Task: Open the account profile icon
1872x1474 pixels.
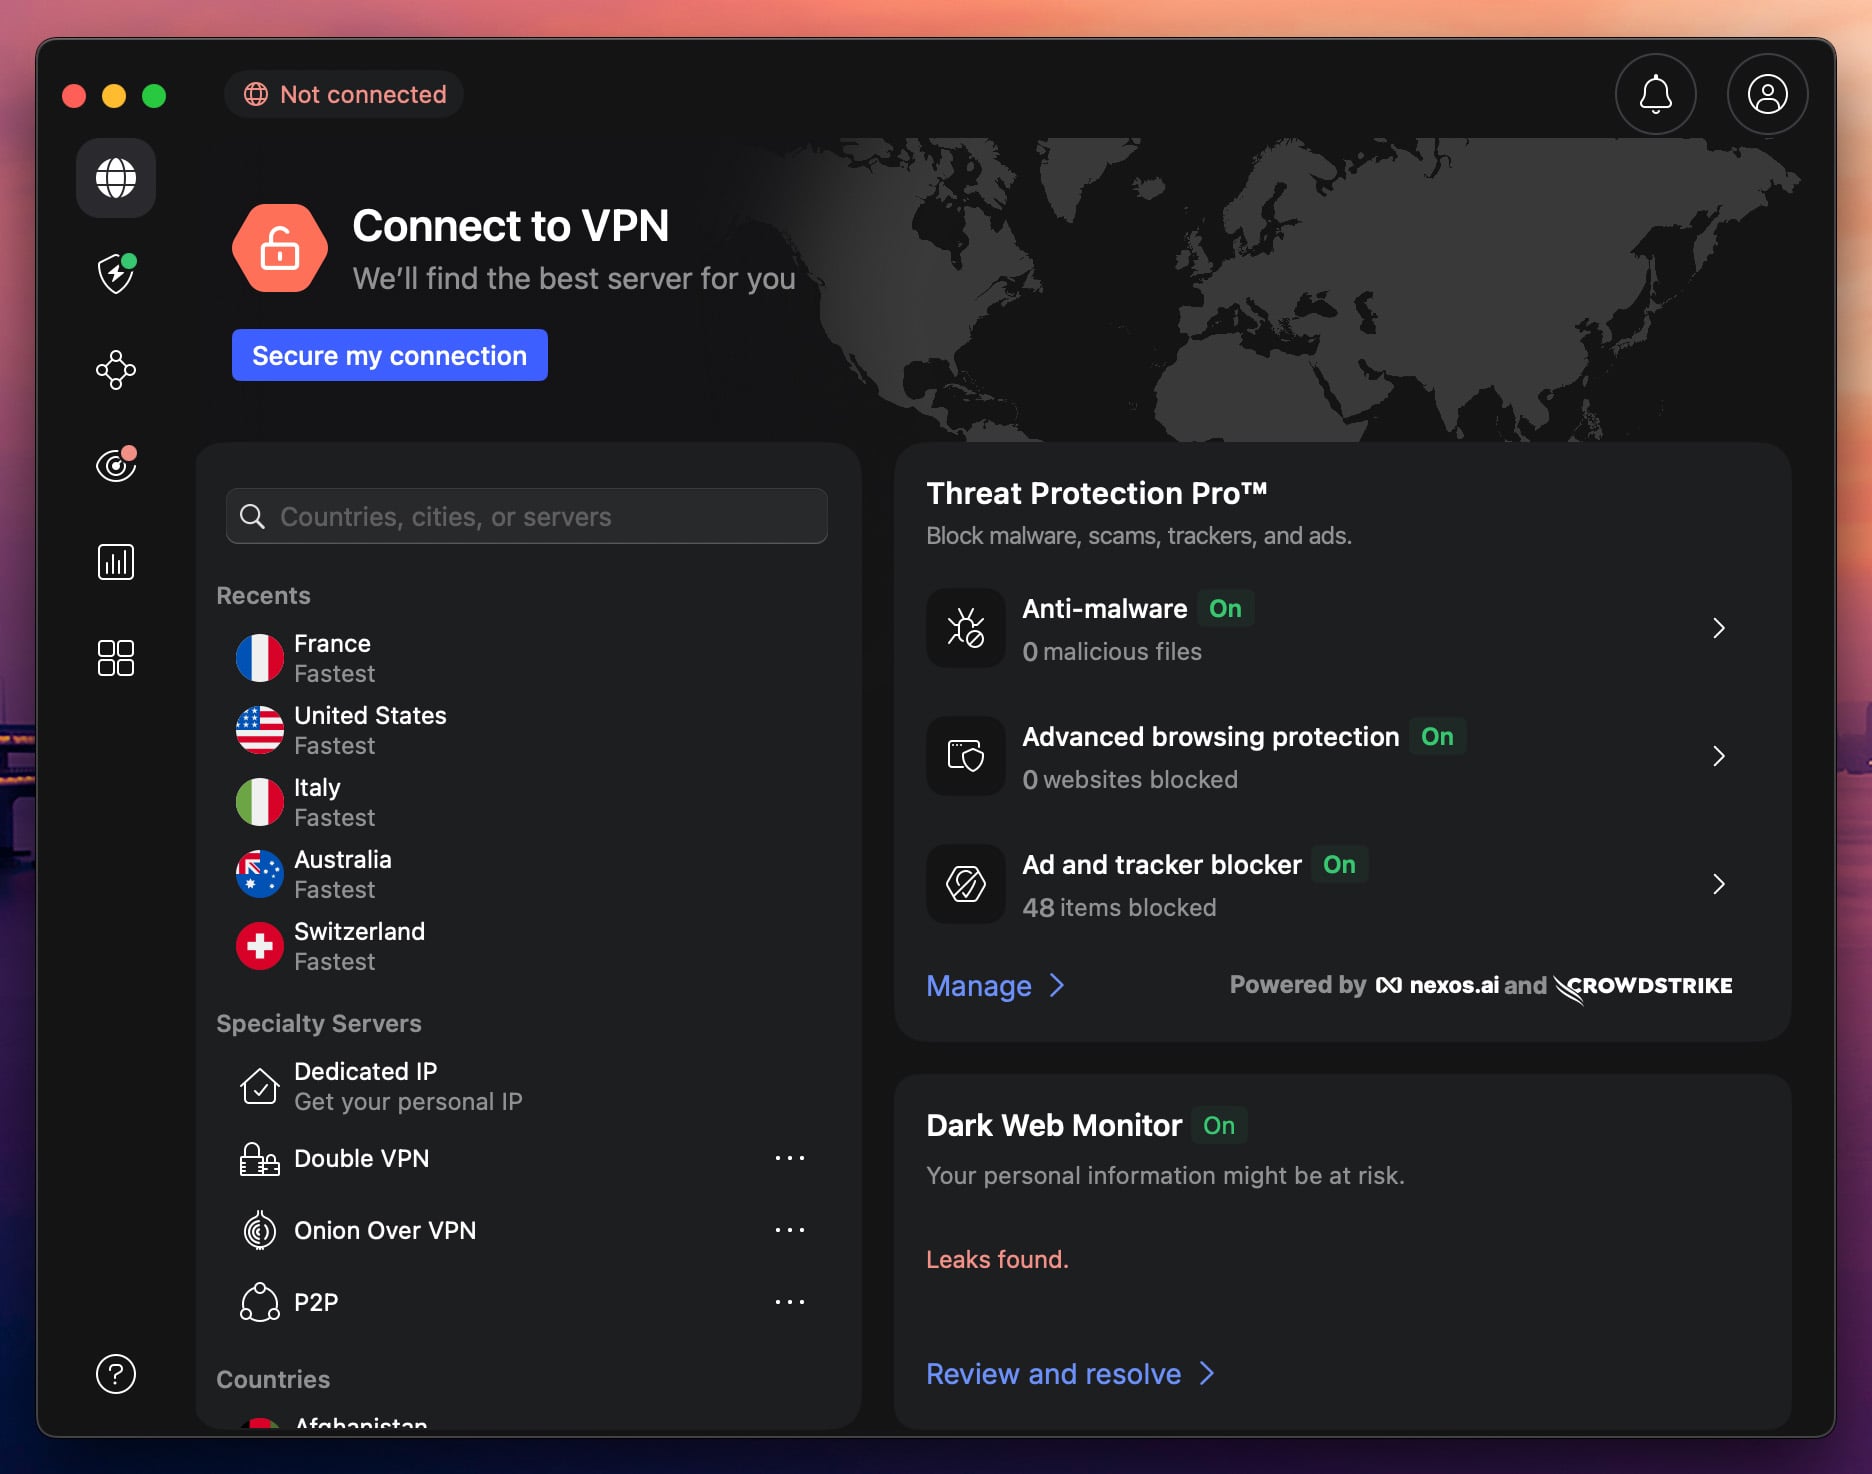Action: [x=1766, y=94]
